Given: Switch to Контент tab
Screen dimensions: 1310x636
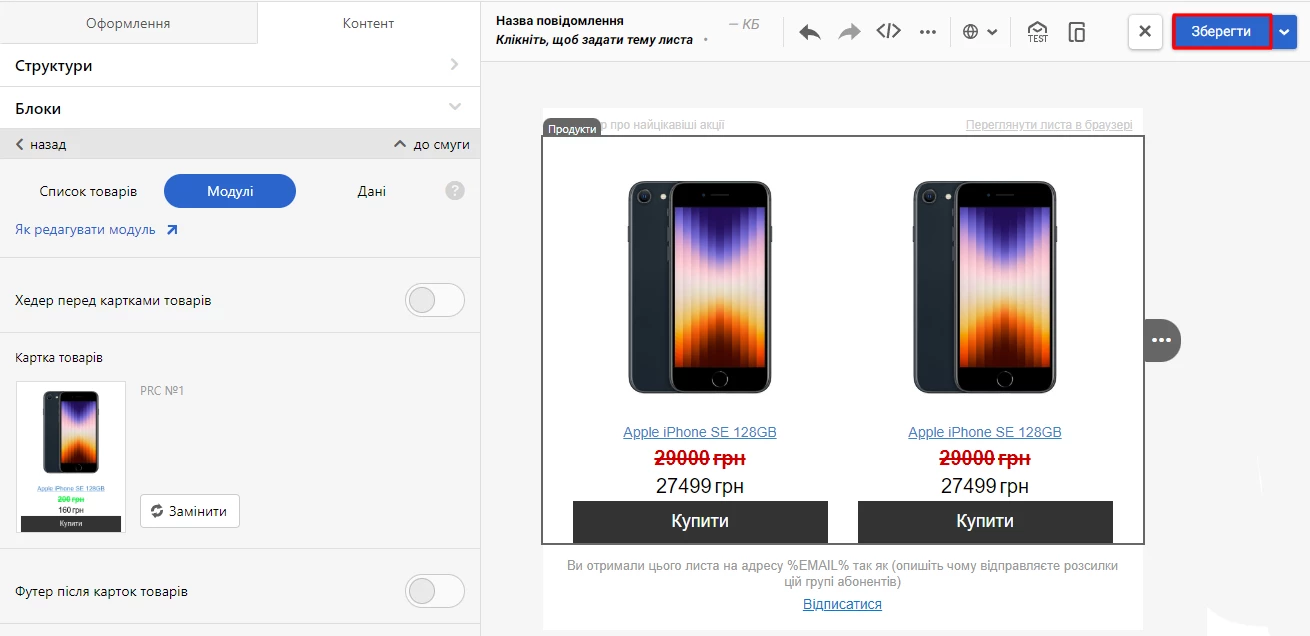Looking at the screenshot, I should tap(368, 23).
